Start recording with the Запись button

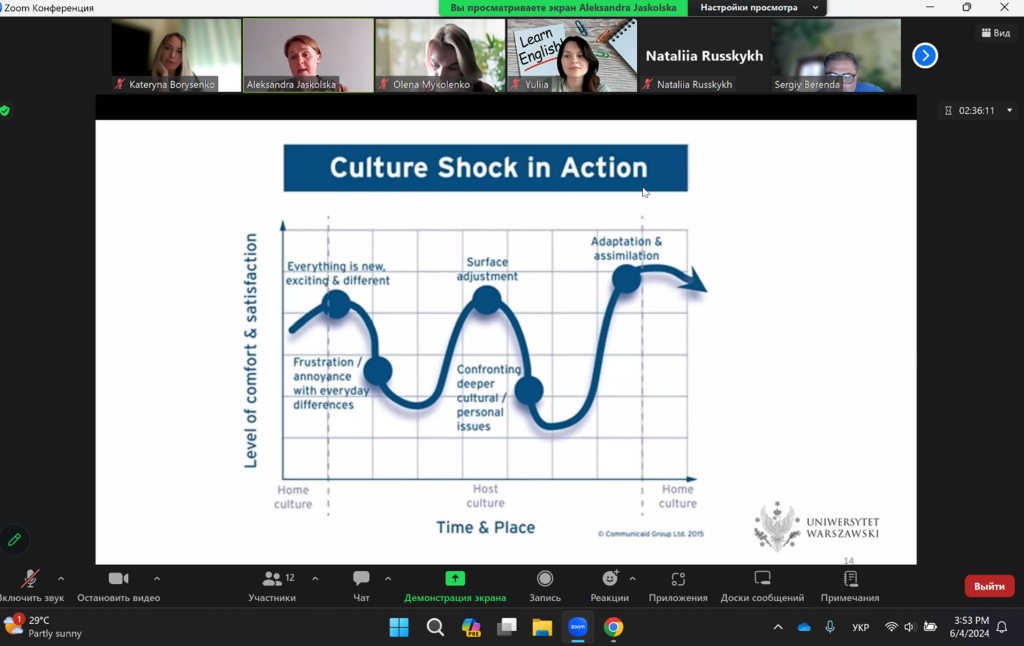[545, 579]
